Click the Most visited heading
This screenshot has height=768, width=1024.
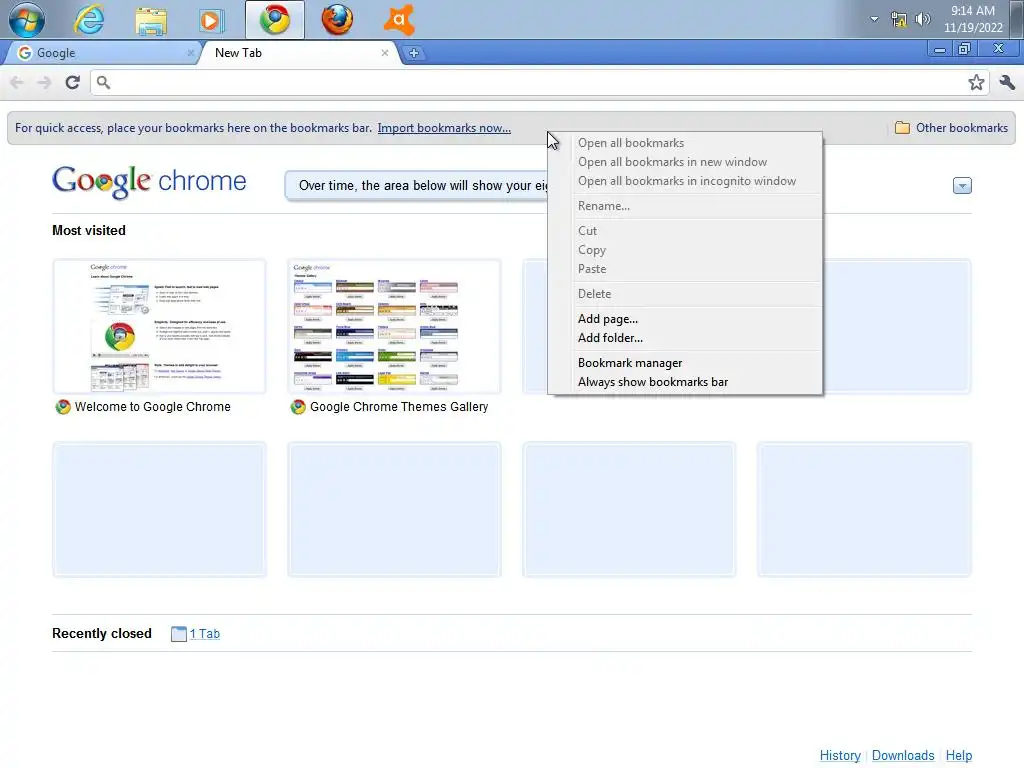[x=89, y=231]
